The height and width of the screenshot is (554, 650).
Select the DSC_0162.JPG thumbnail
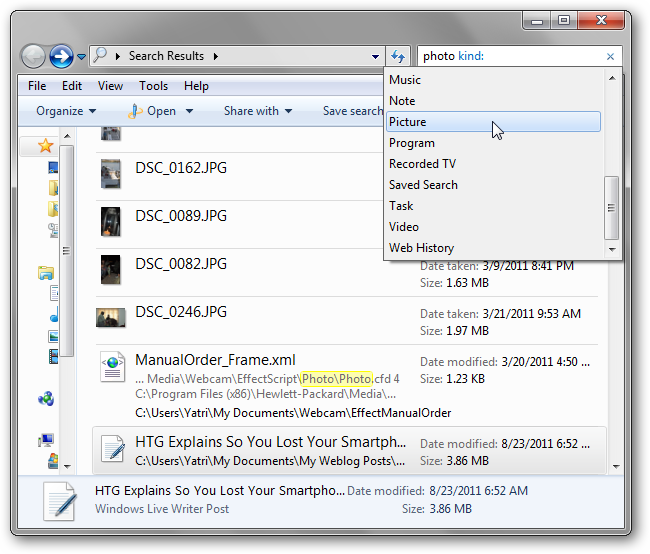pos(111,174)
